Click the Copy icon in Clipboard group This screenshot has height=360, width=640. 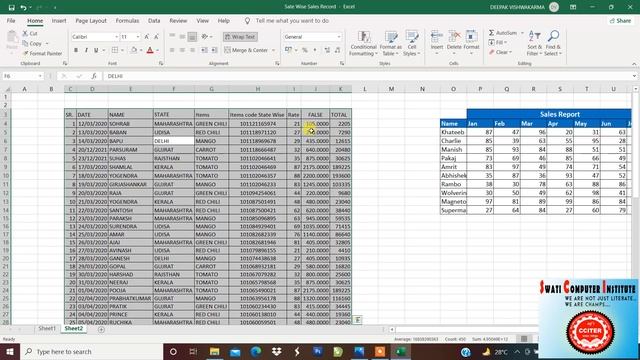coord(33,43)
